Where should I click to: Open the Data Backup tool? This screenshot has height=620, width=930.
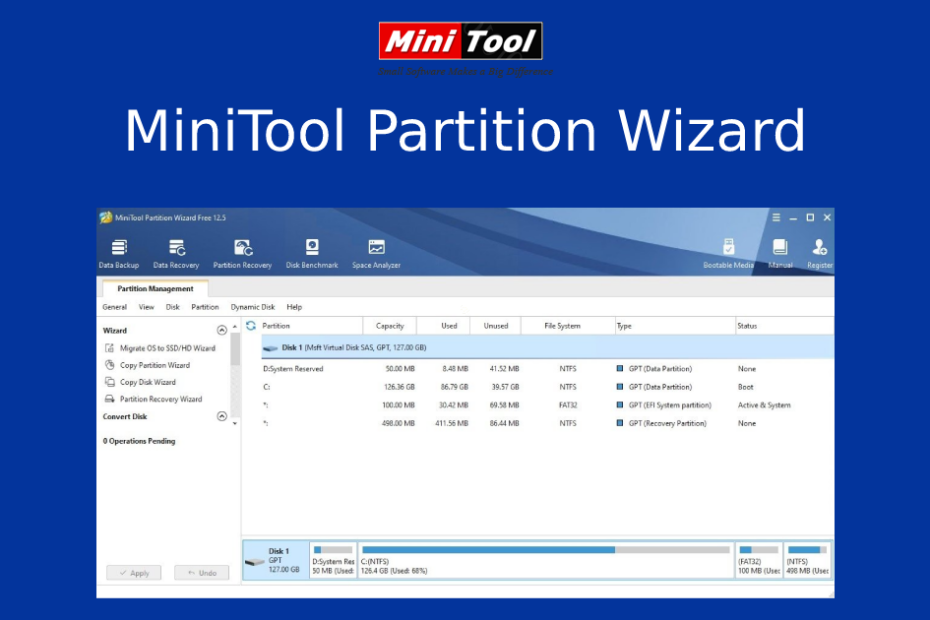(119, 254)
